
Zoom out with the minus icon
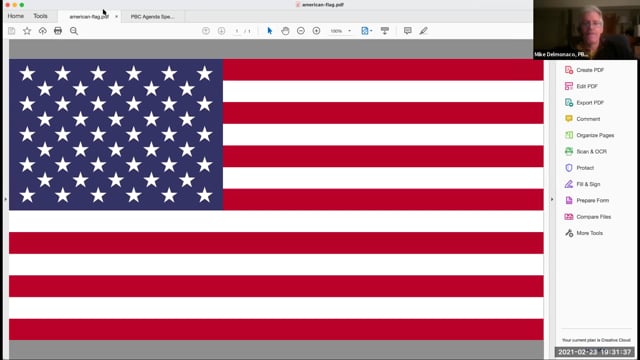(301, 31)
